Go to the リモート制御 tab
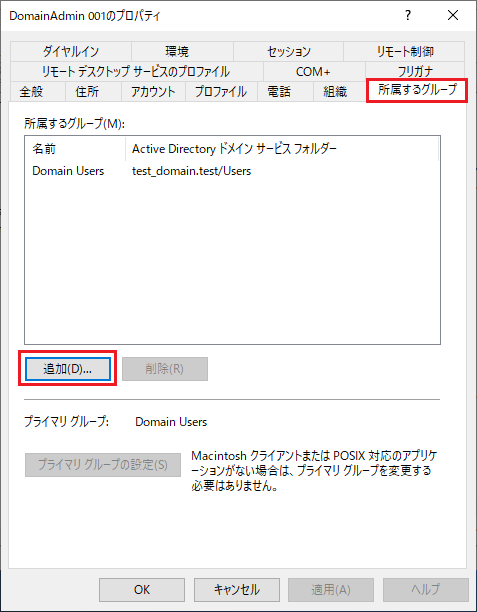Viewport: 477px width, 612px height. 404,51
